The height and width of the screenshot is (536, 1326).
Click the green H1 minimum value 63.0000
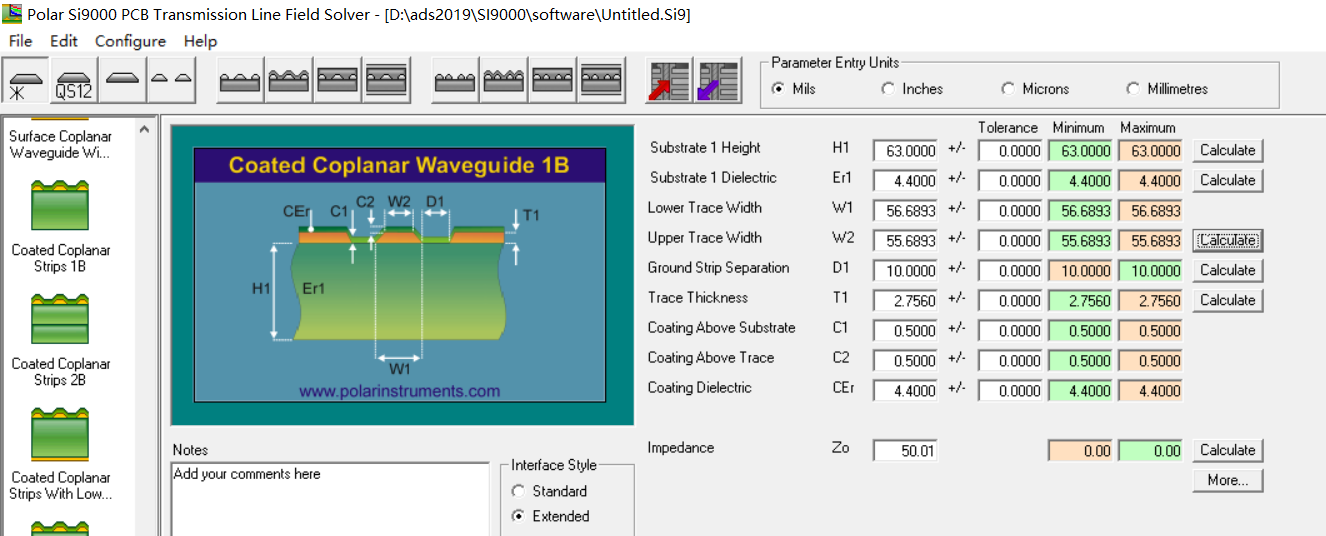pyautogui.click(x=1081, y=151)
